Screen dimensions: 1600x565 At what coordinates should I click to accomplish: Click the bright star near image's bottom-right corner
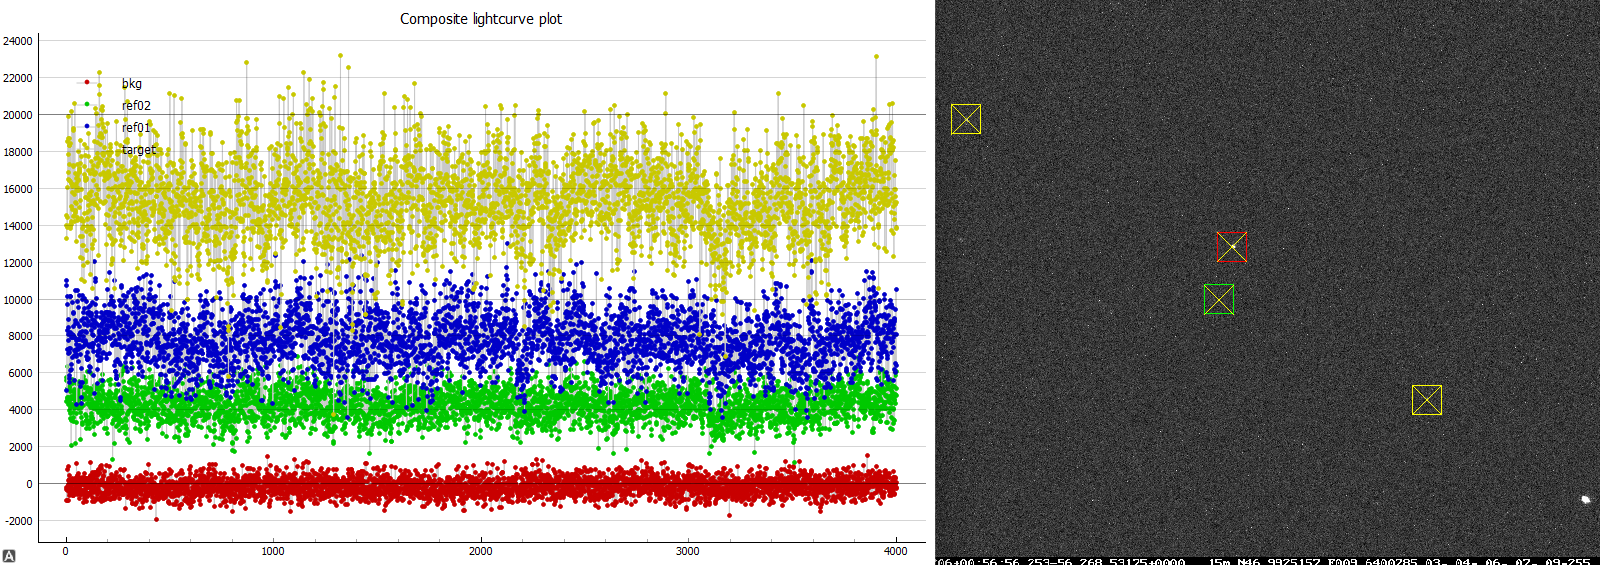coord(1585,499)
